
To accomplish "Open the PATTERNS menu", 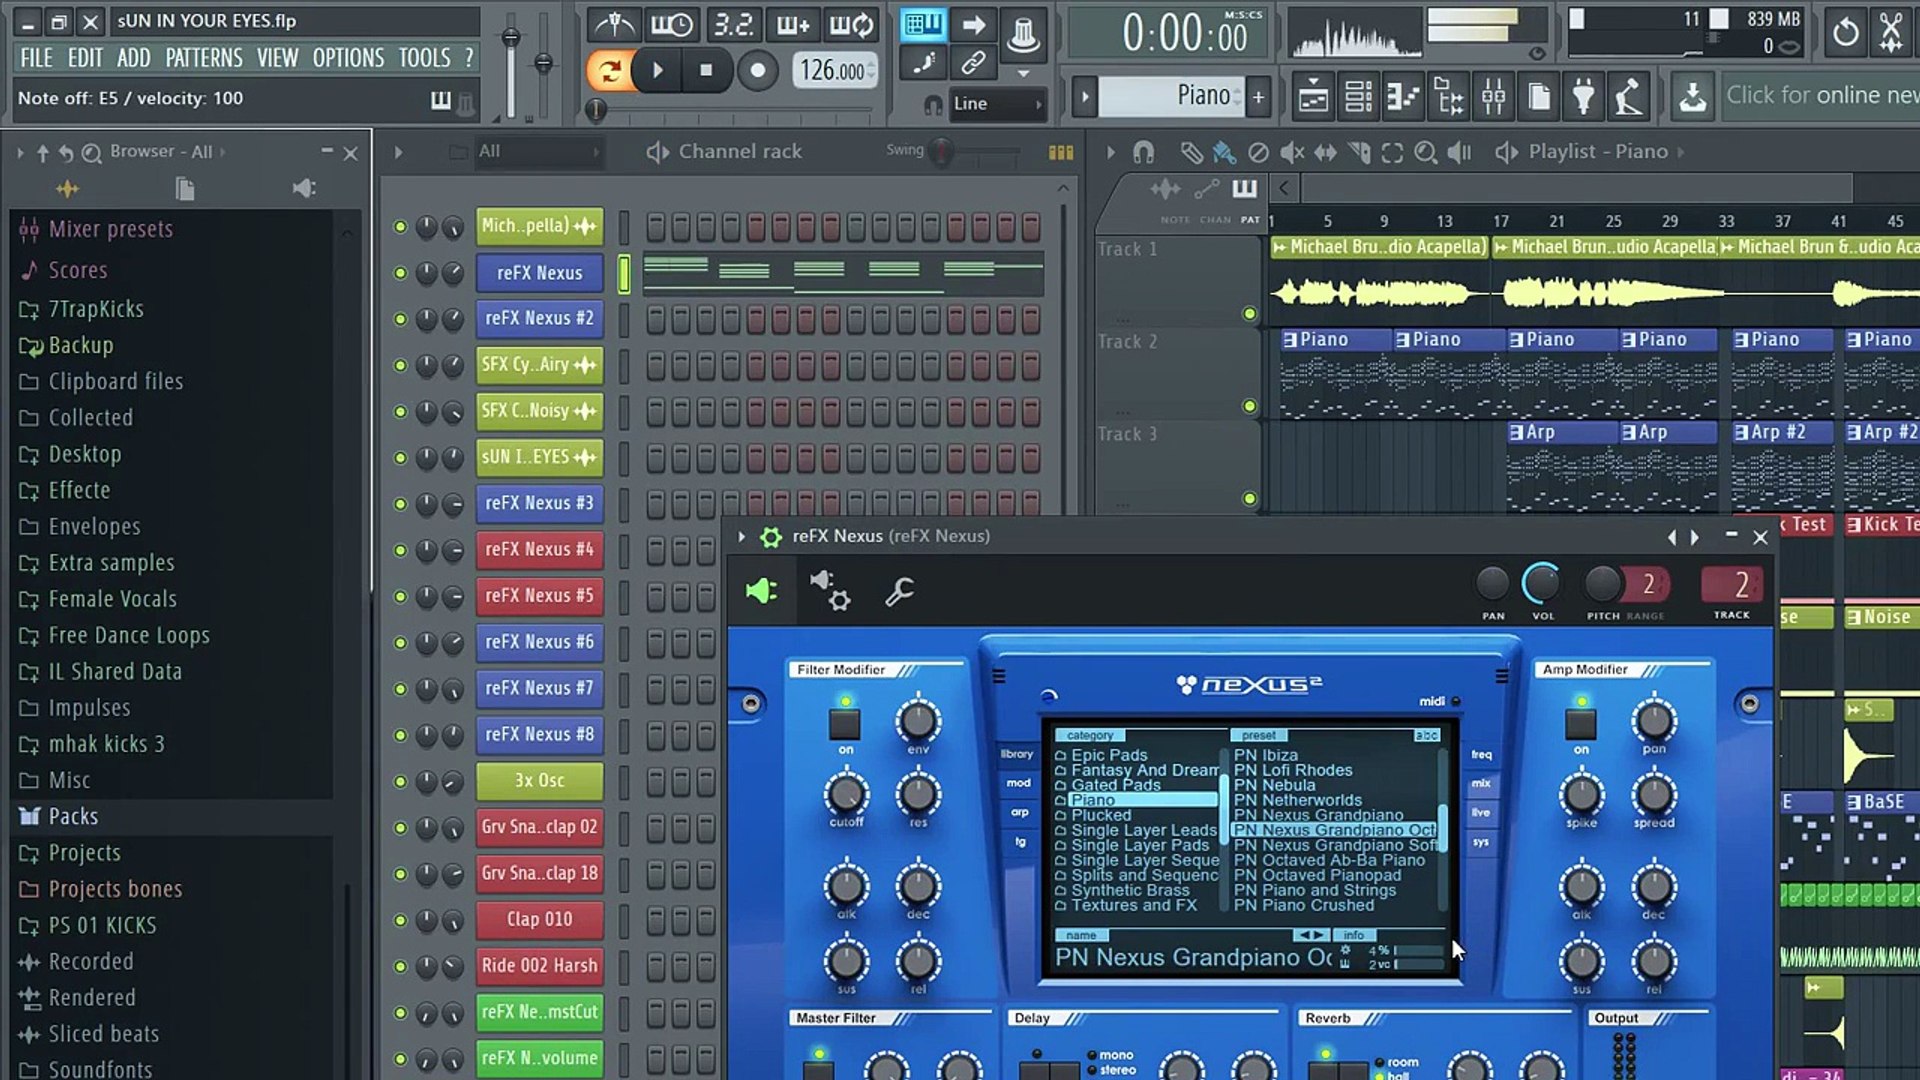I will point(203,58).
